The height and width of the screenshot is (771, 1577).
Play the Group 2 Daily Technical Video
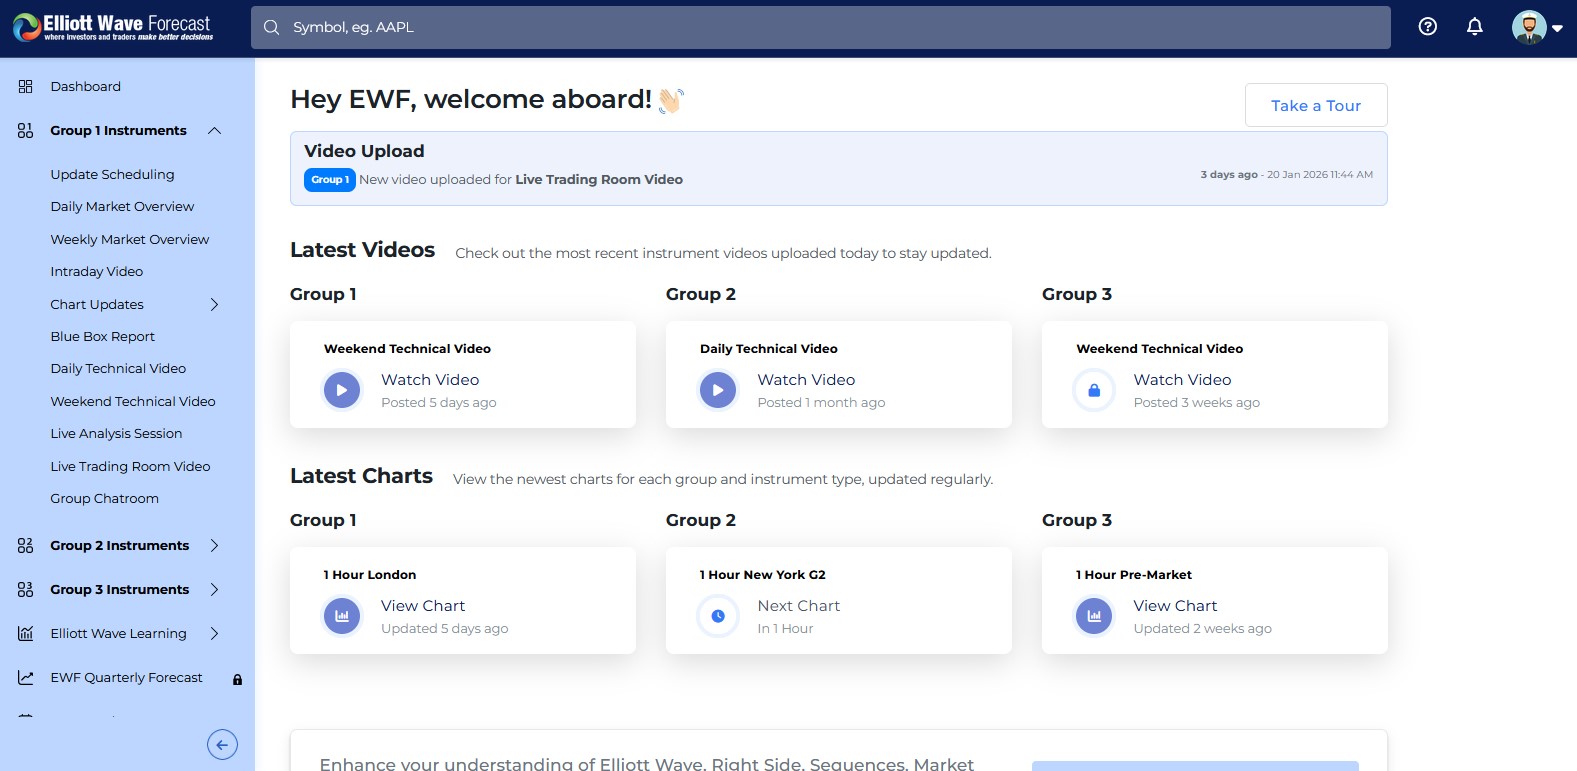click(718, 390)
